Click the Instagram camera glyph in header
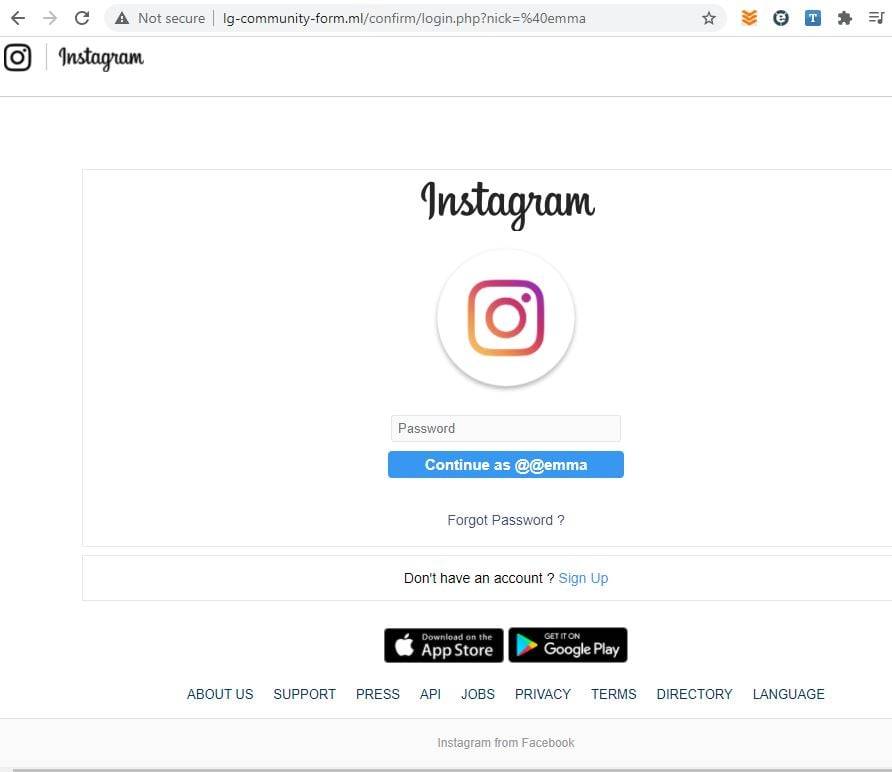 18,57
